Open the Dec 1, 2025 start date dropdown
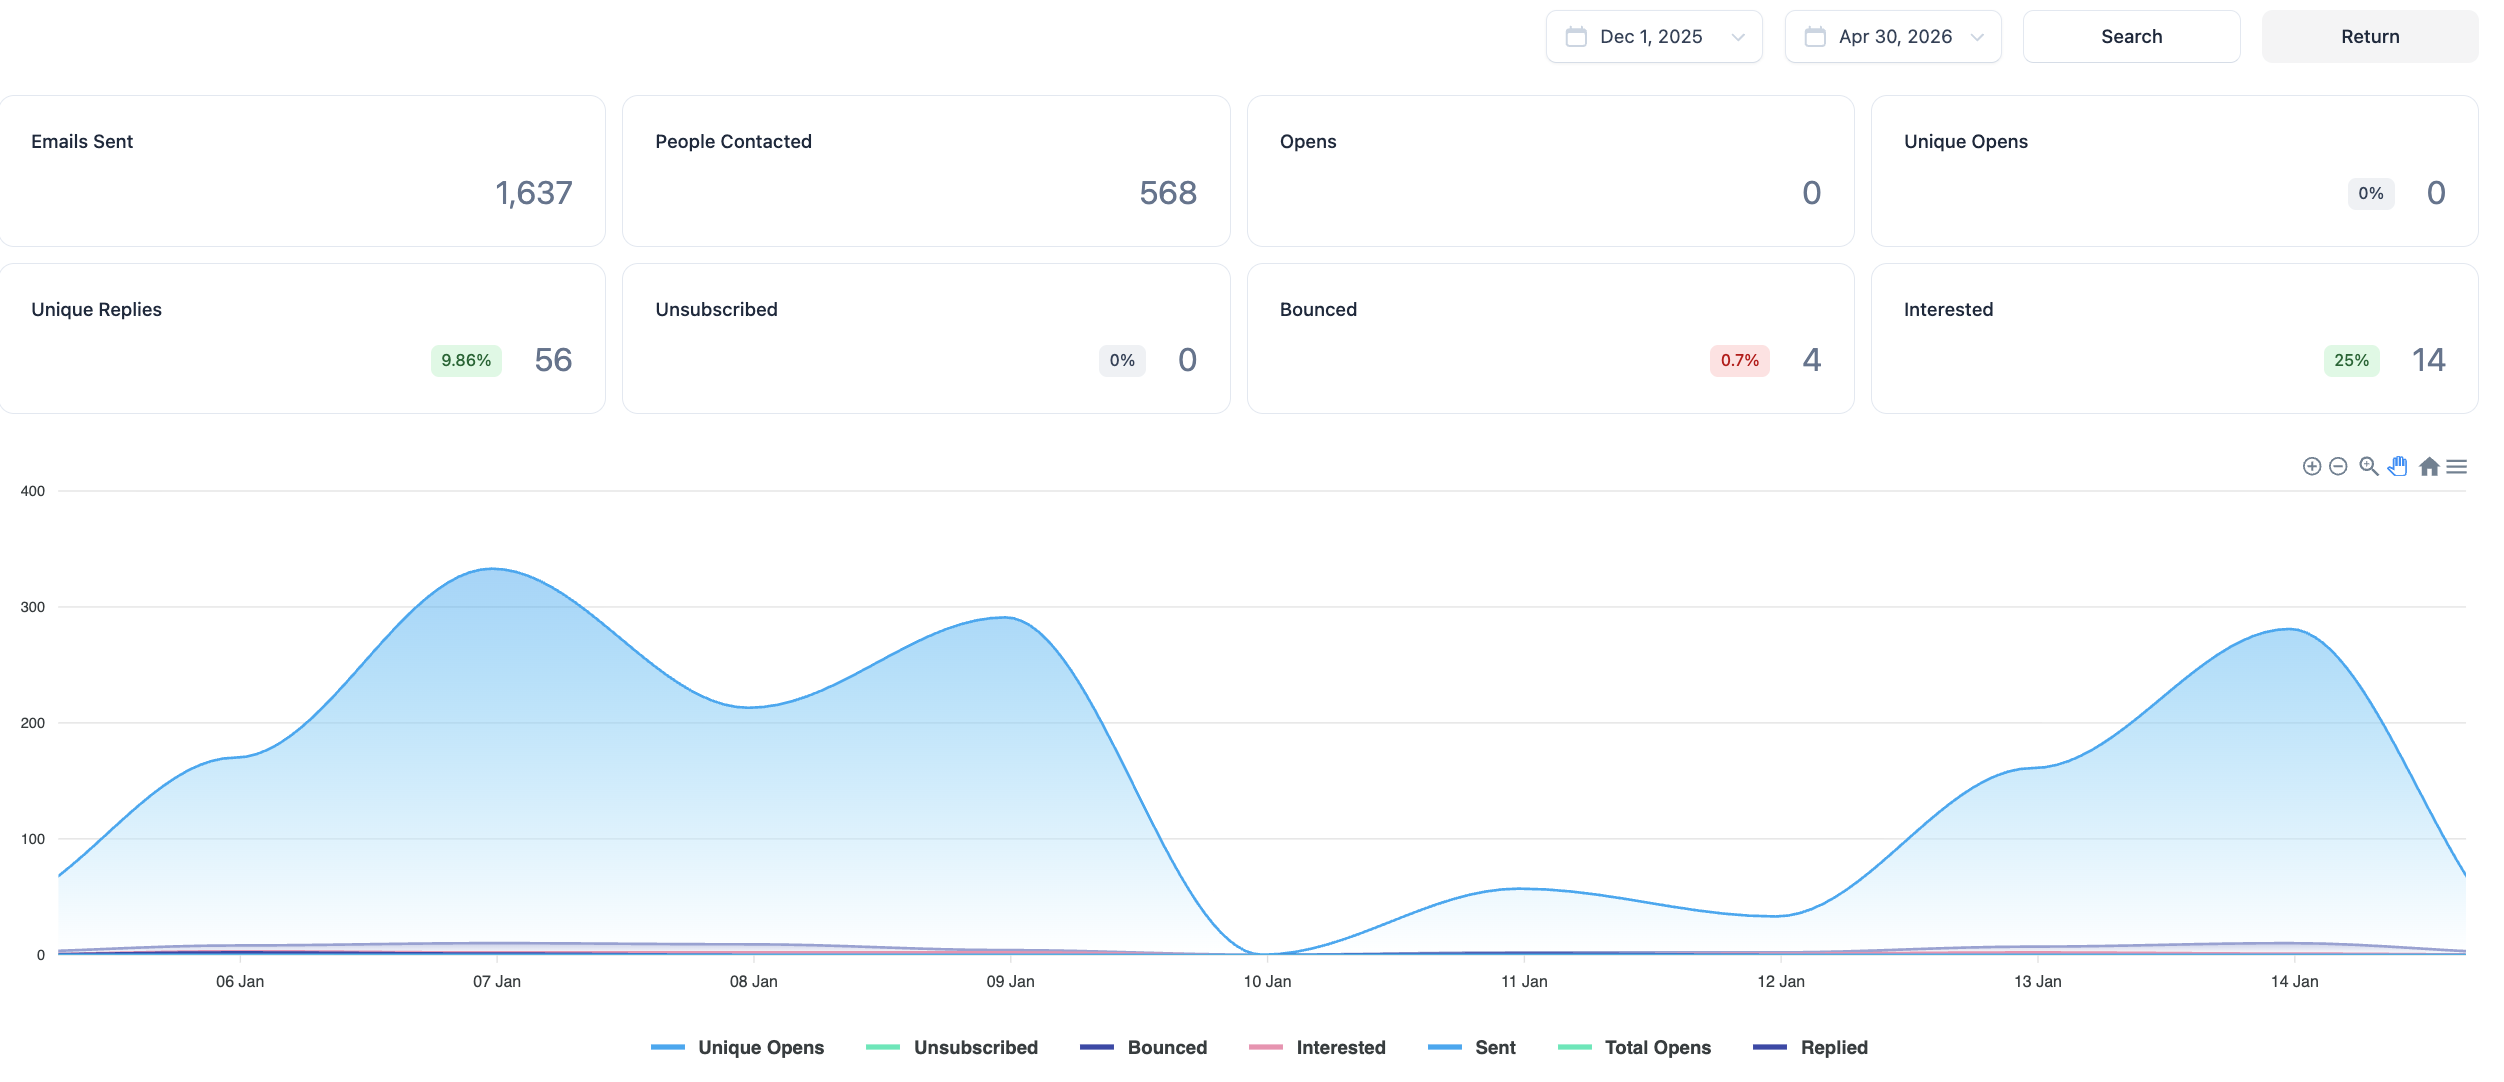2504x1082 pixels. coord(1654,37)
